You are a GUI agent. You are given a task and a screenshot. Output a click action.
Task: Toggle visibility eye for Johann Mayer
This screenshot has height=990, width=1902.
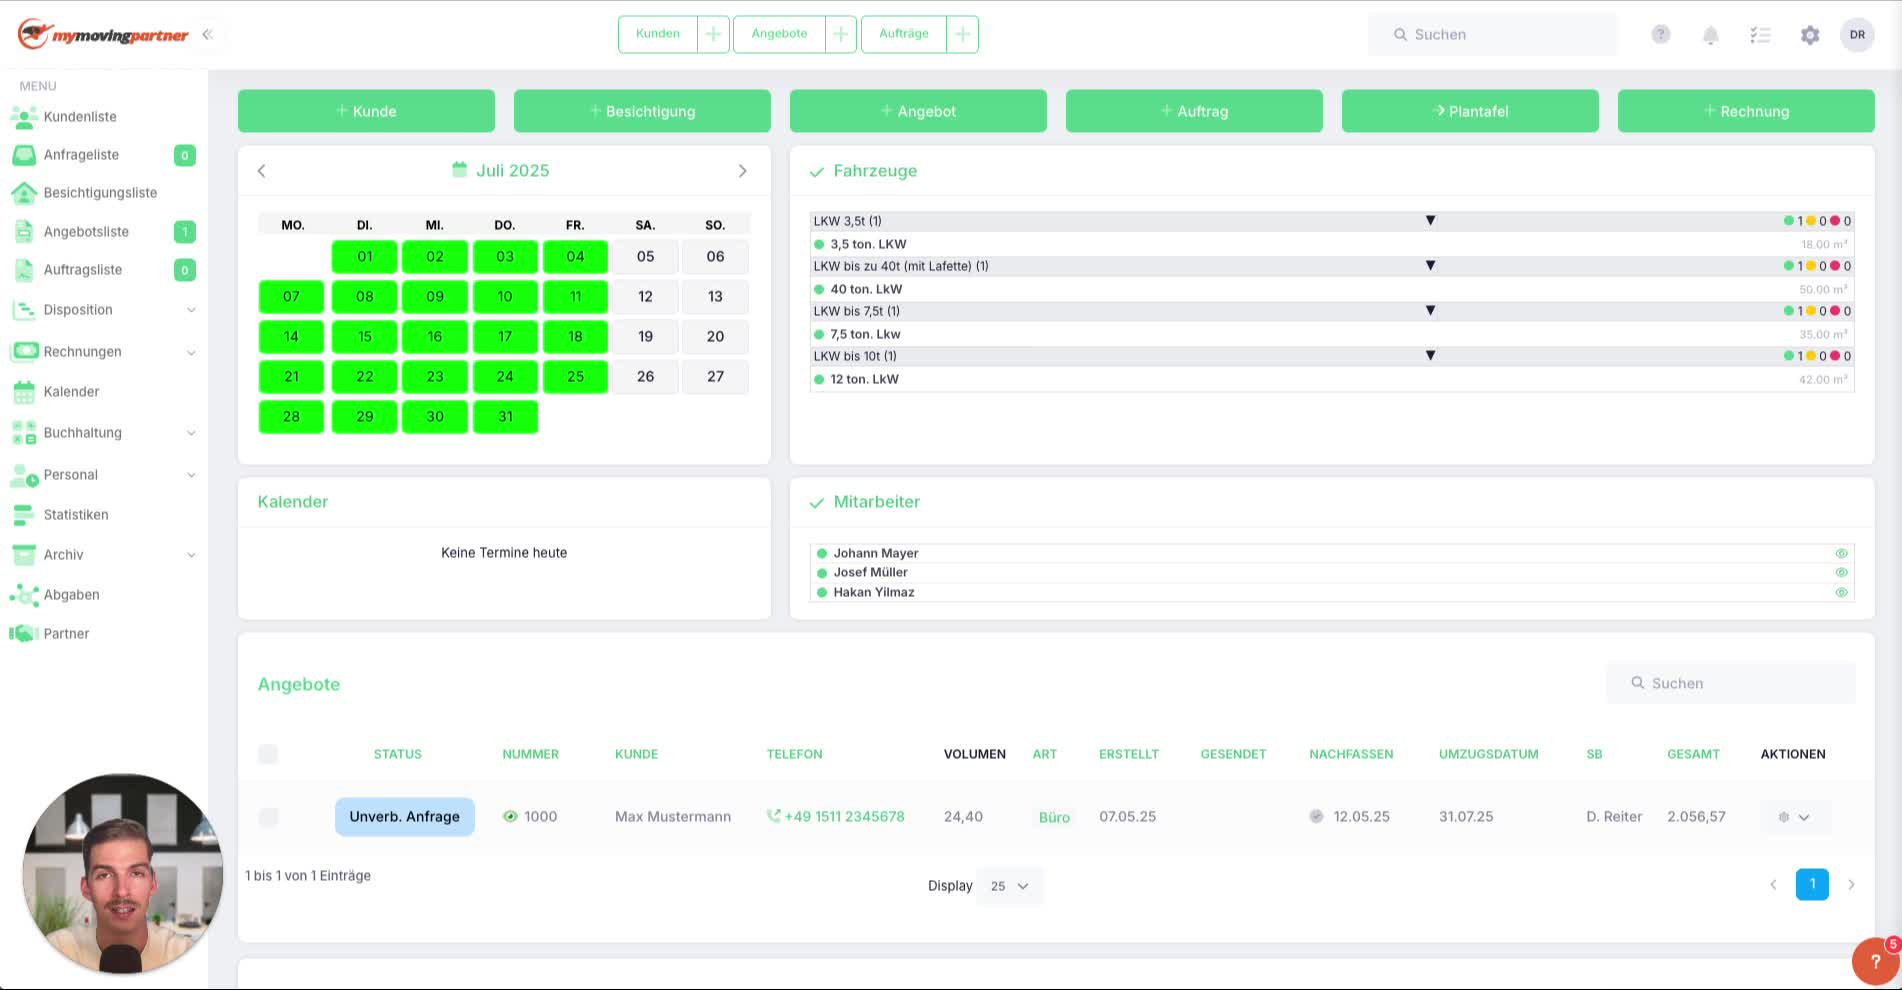point(1841,553)
